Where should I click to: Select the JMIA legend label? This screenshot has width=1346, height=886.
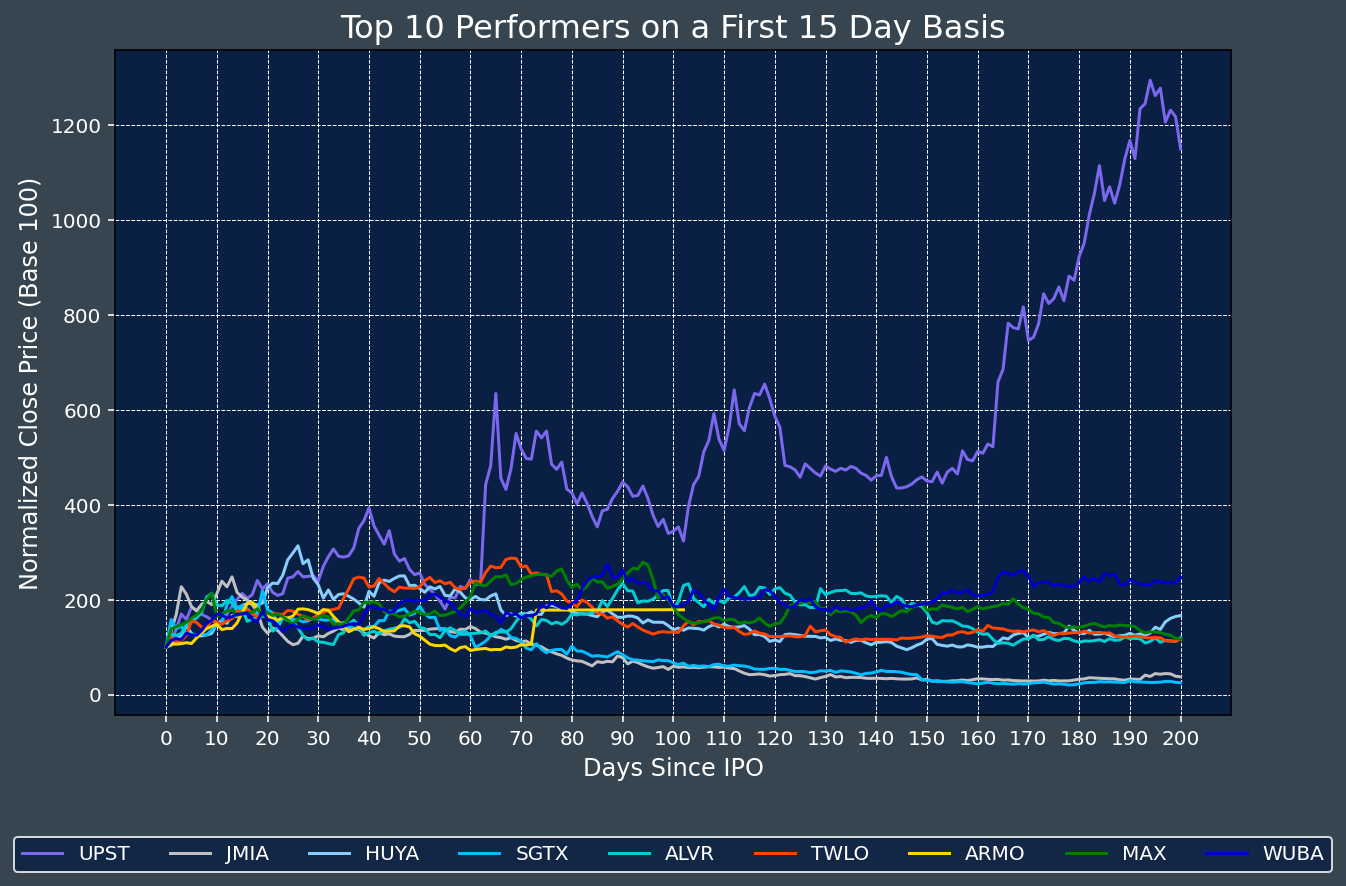(x=246, y=854)
